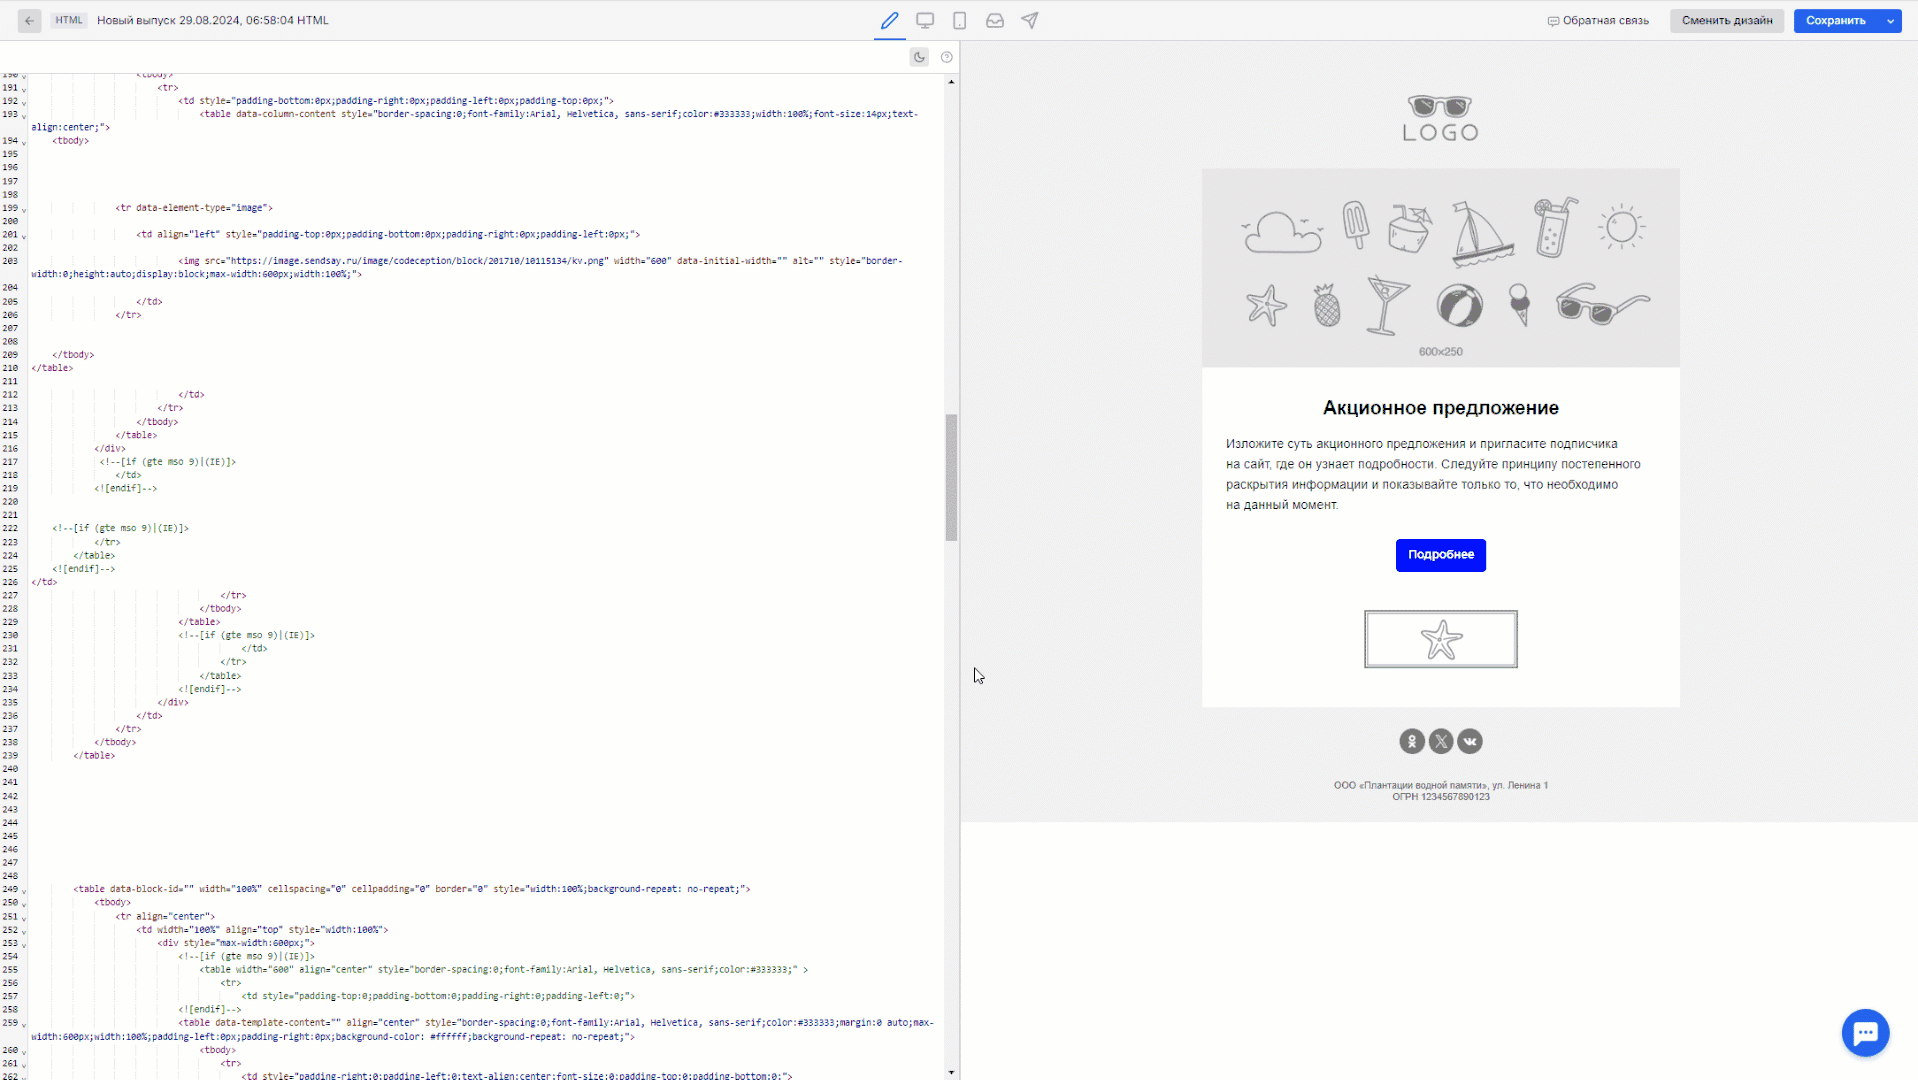Place cursor on img src line 203
This screenshot has width=1918, height=1080.
pyautogui.click(x=466, y=267)
